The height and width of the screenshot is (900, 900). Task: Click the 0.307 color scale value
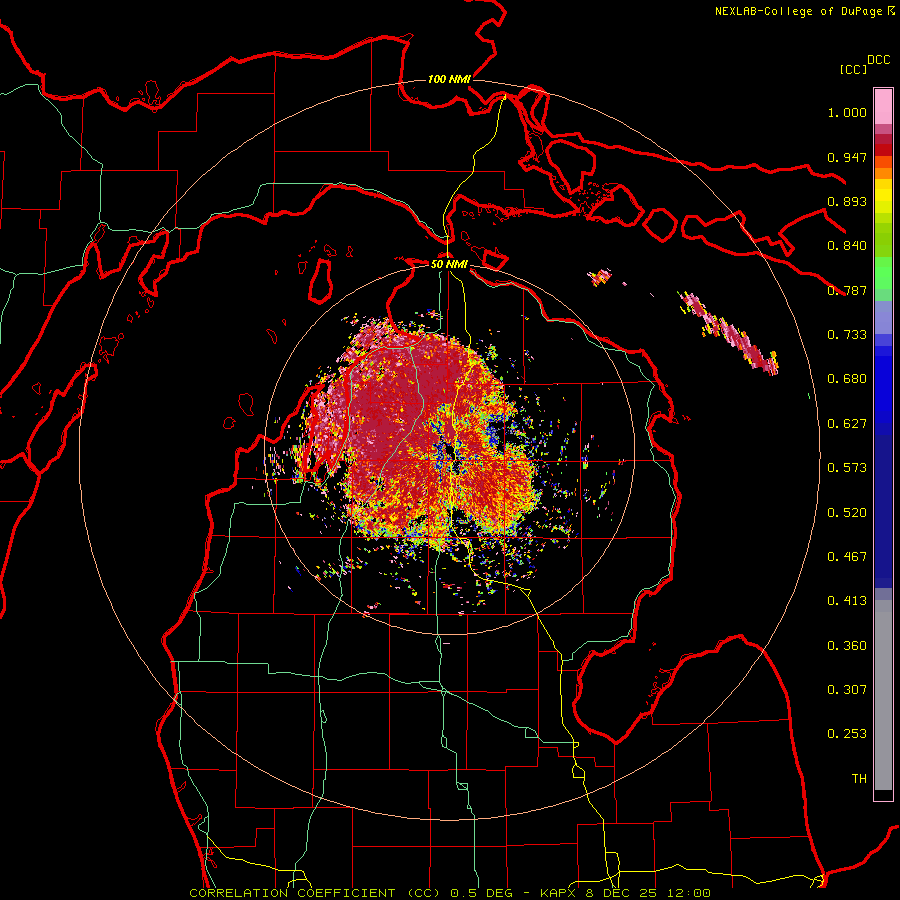(847, 690)
